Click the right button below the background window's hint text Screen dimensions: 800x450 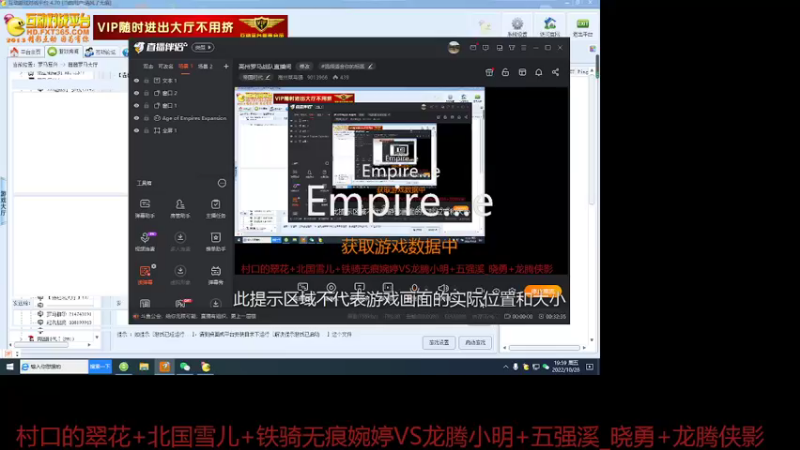pyautogui.click(x=475, y=343)
